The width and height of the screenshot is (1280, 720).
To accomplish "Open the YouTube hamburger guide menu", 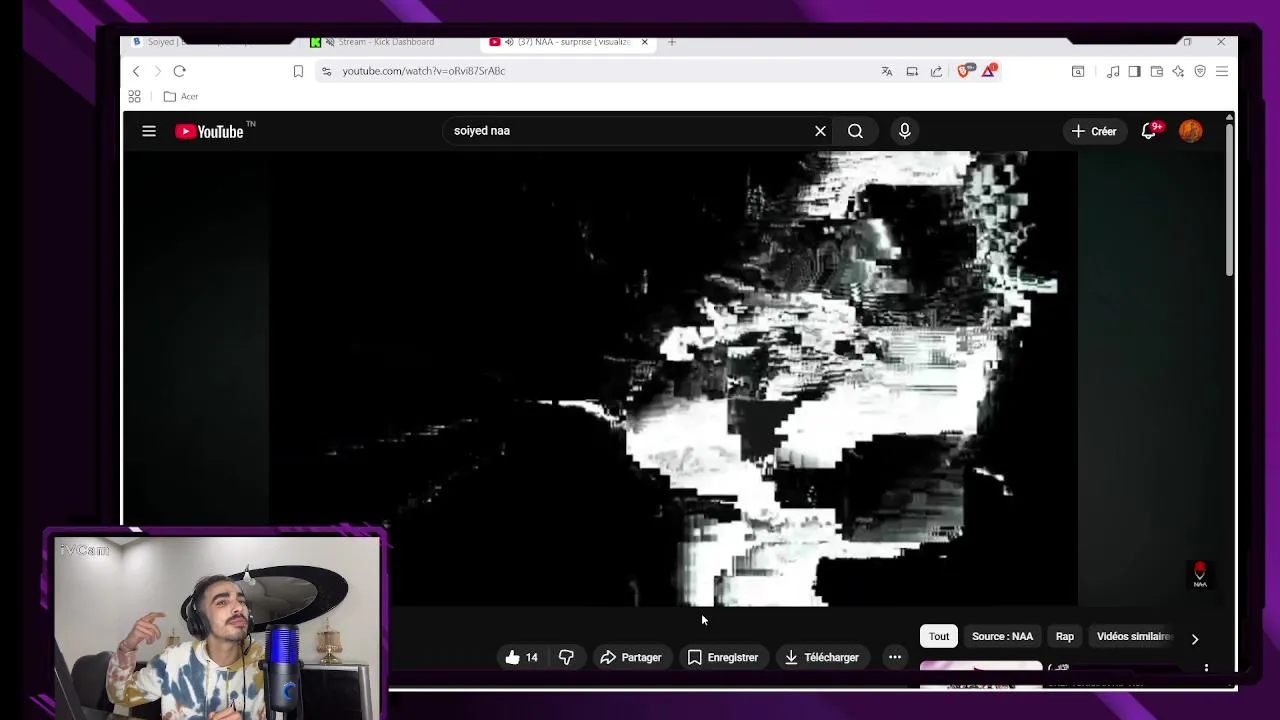I will (149, 131).
